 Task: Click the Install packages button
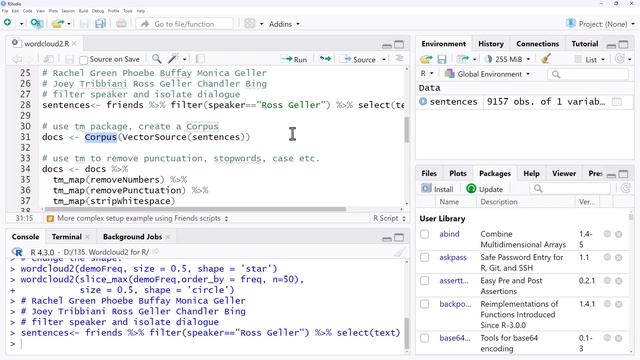[x=437, y=189]
